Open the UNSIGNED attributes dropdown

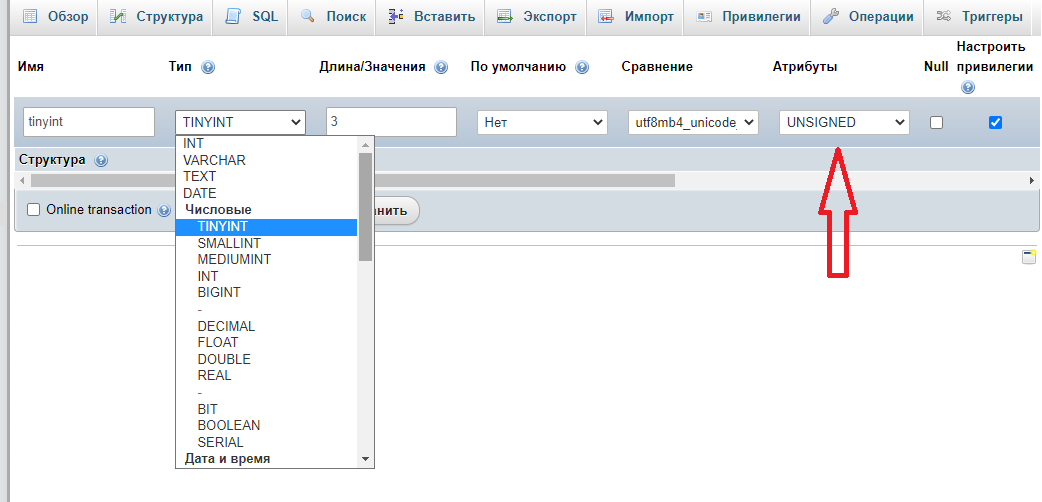pos(844,122)
